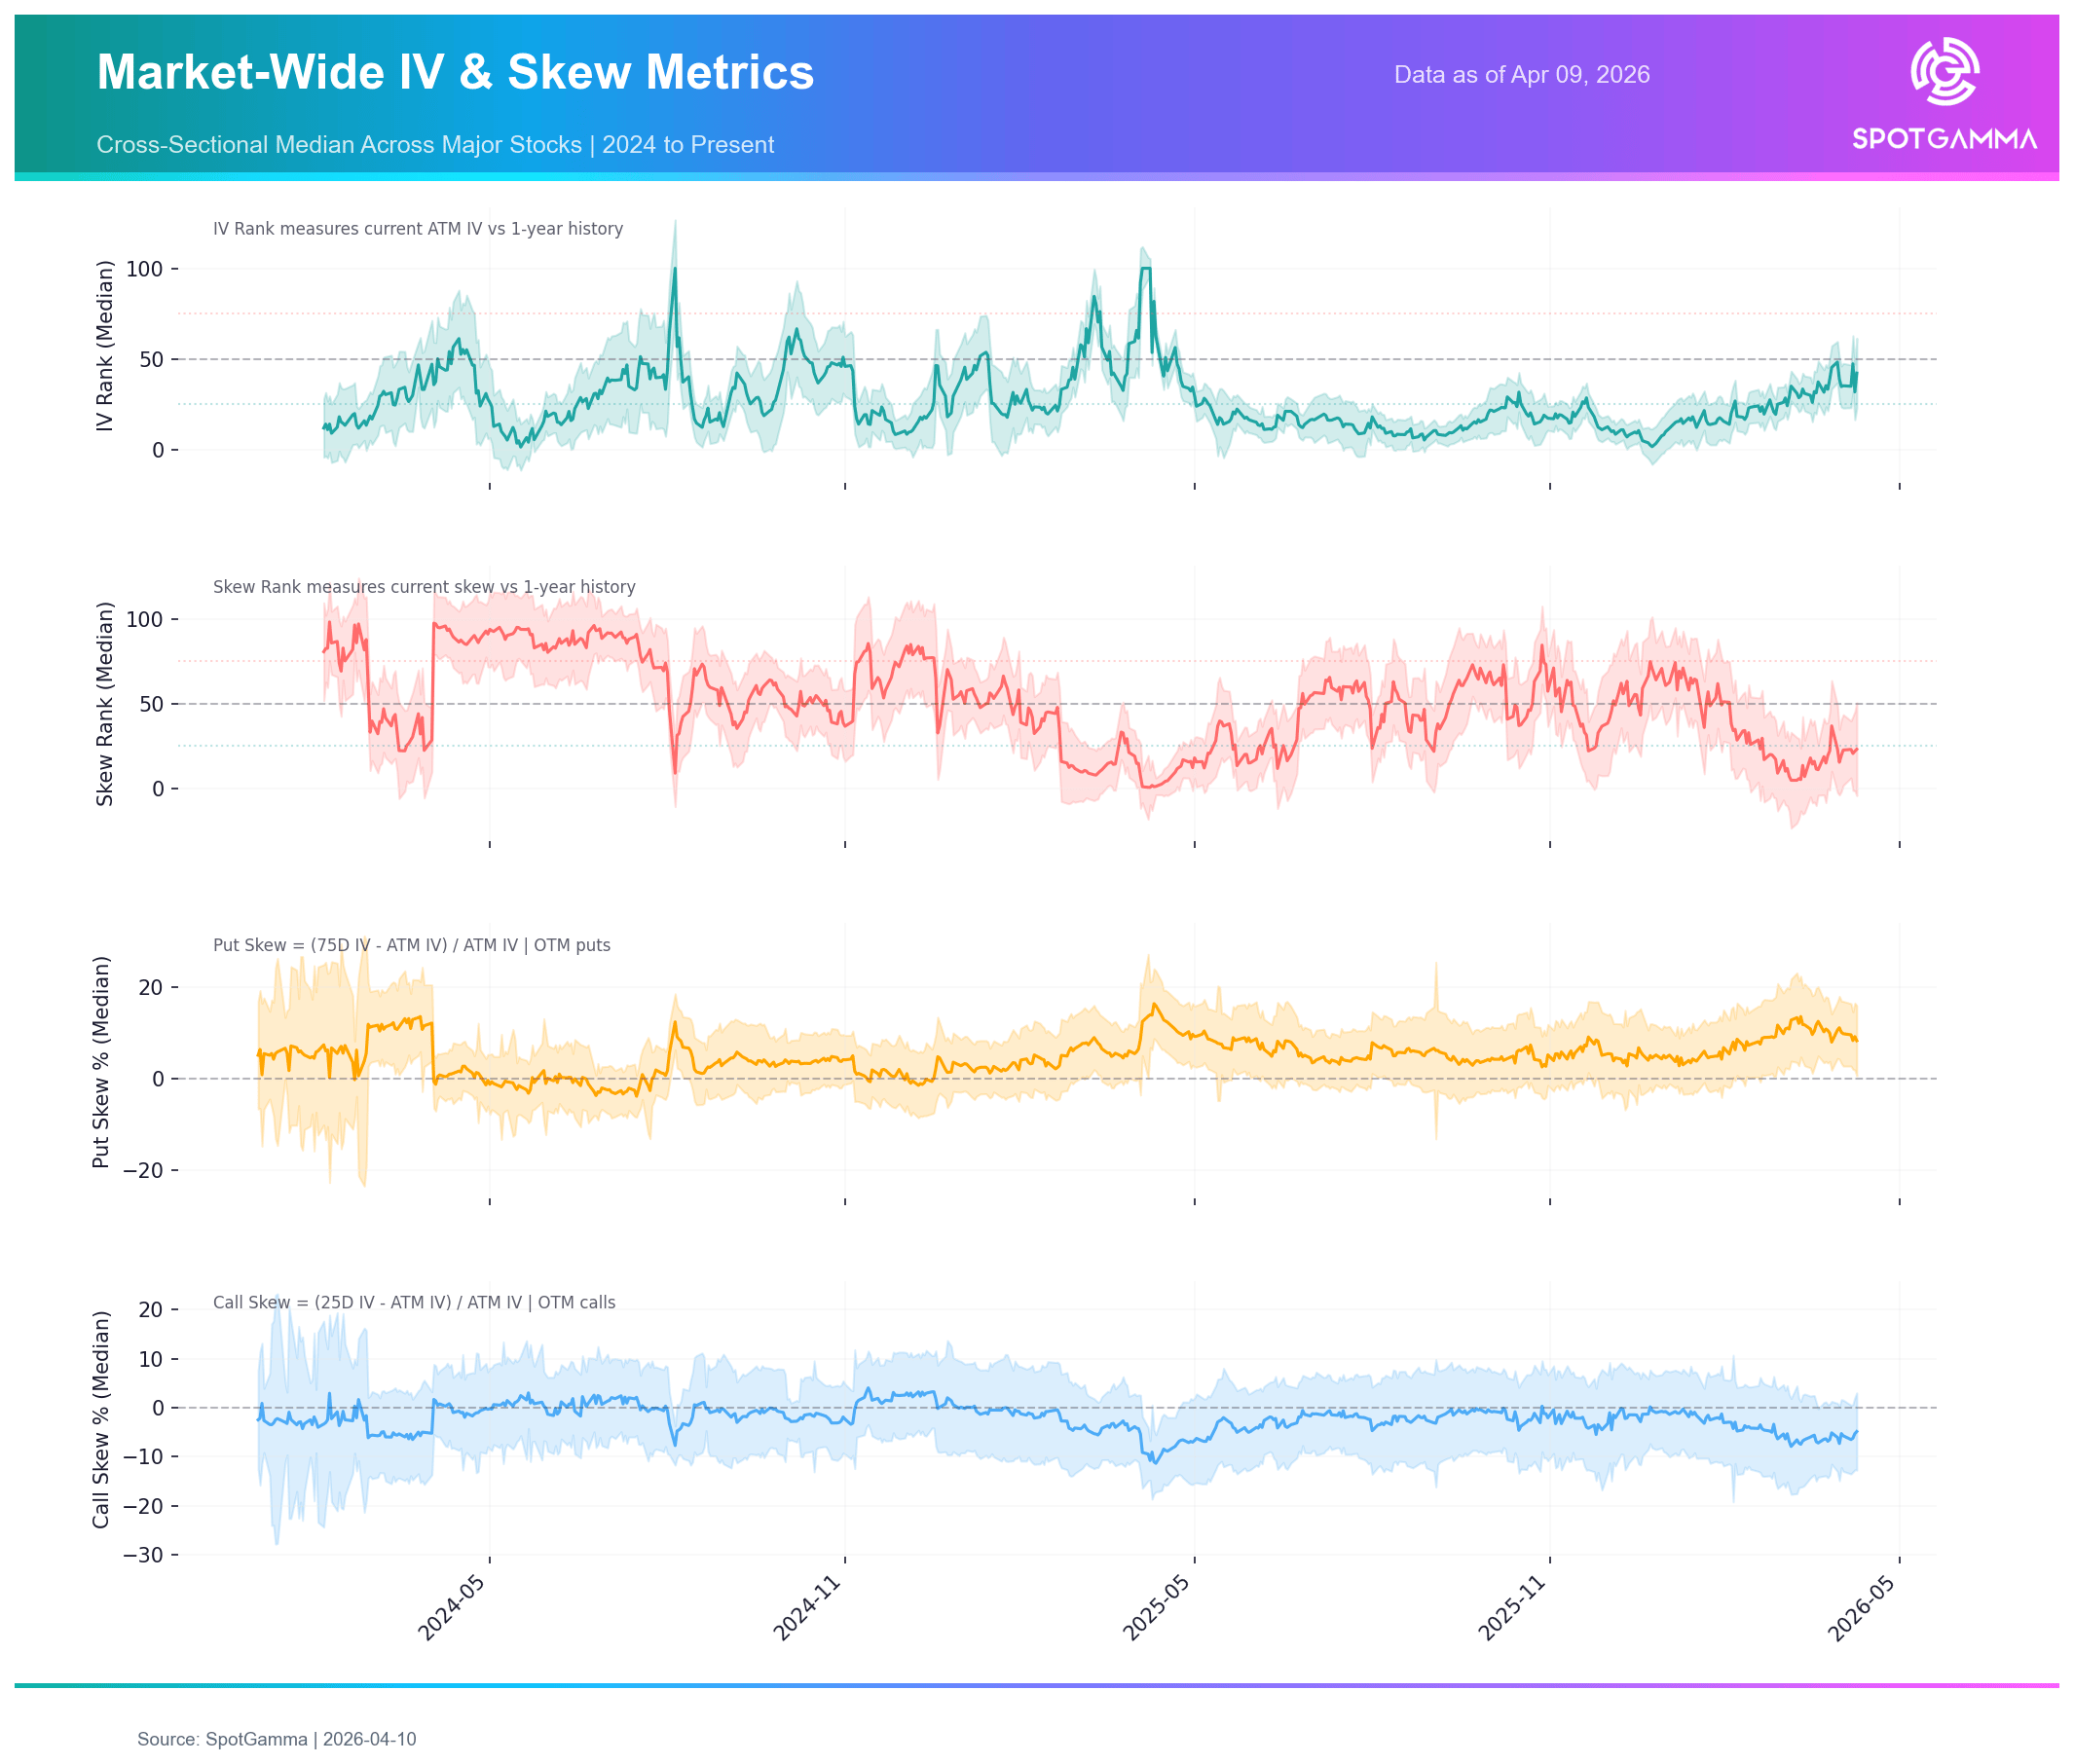Select the Skew Rank (Median) axis label
The height and width of the screenshot is (1764, 2074).
click(x=104, y=704)
